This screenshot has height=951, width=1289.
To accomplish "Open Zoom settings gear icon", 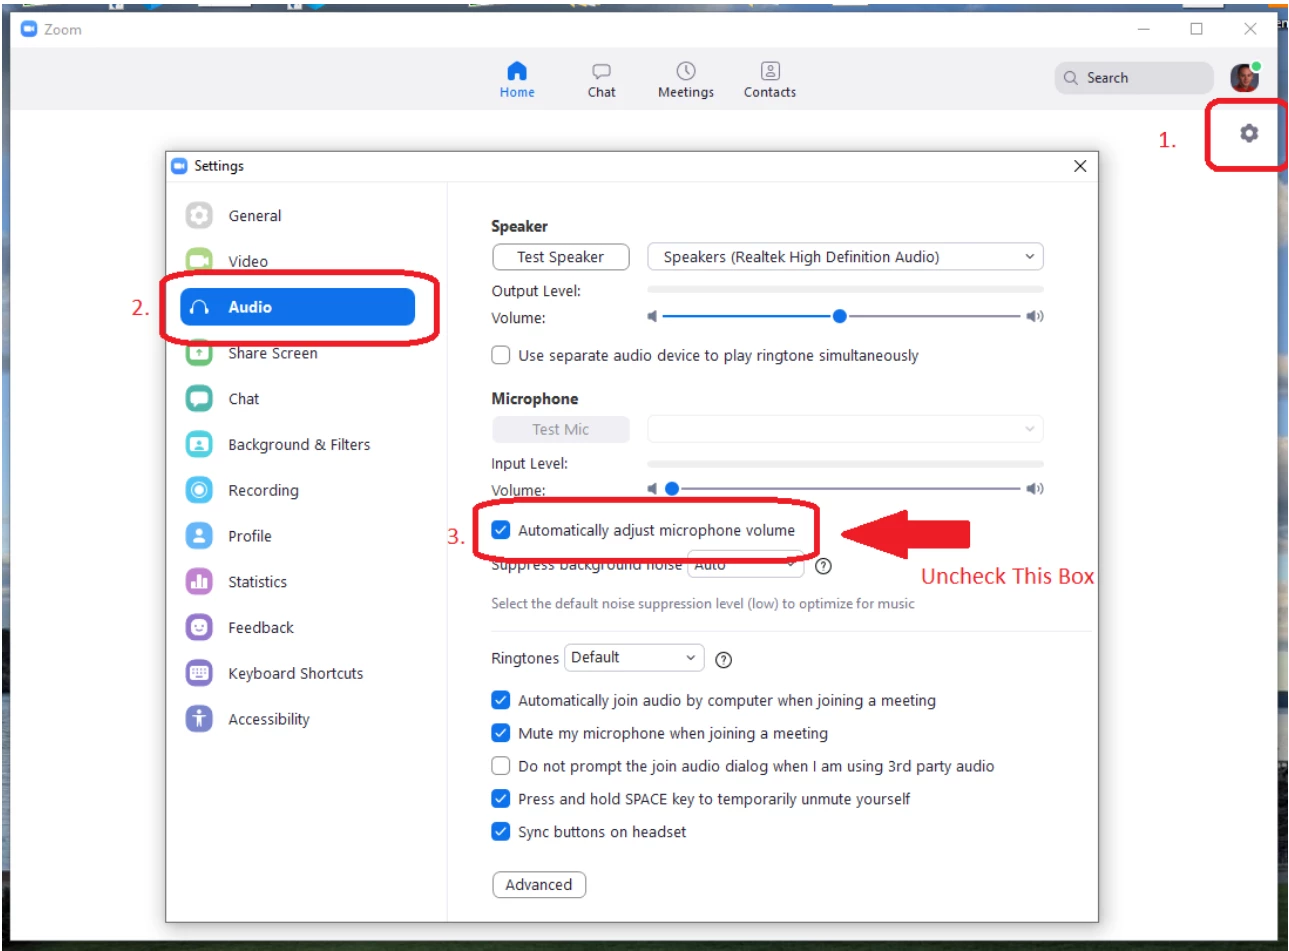I will [1248, 133].
